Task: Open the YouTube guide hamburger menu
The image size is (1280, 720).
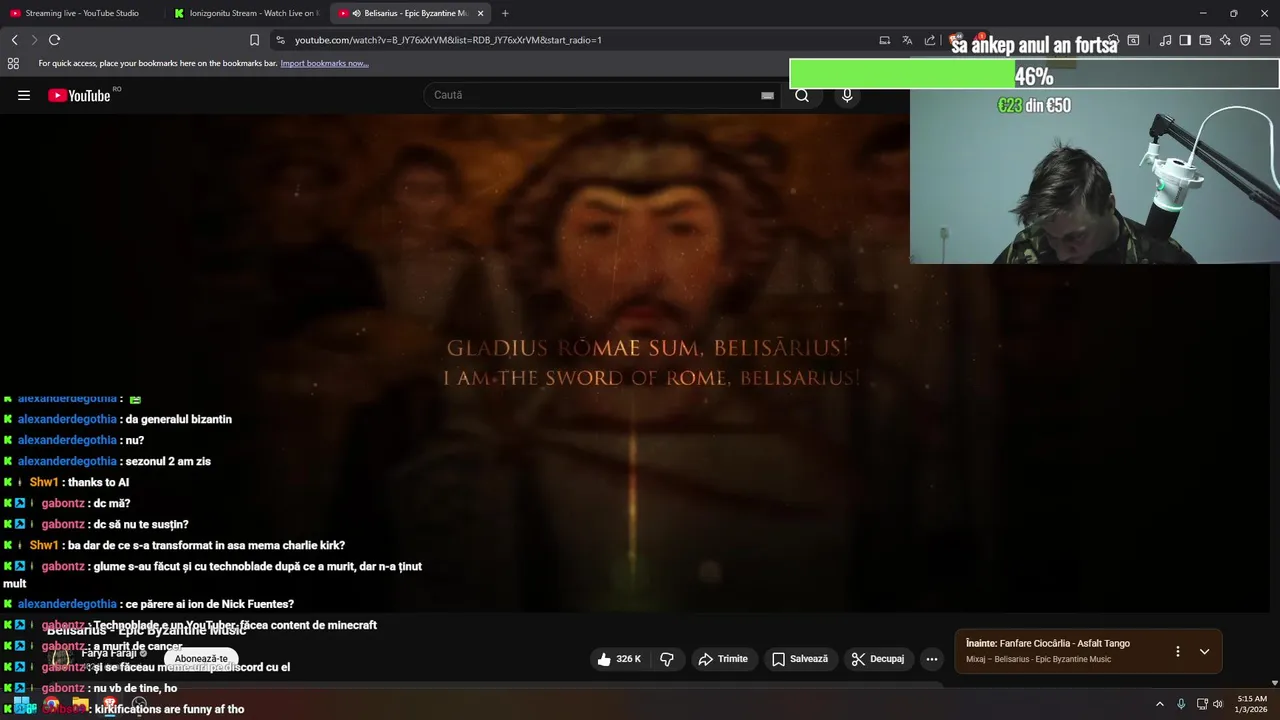Action: pyautogui.click(x=24, y=95)
